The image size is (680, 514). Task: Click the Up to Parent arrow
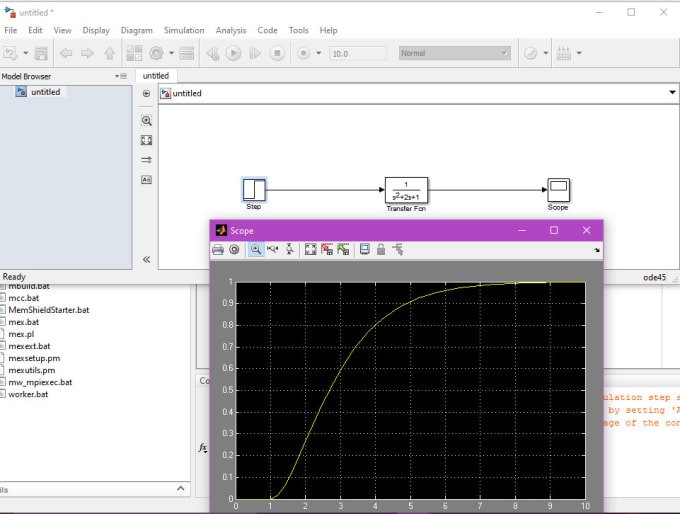[109, 53]
